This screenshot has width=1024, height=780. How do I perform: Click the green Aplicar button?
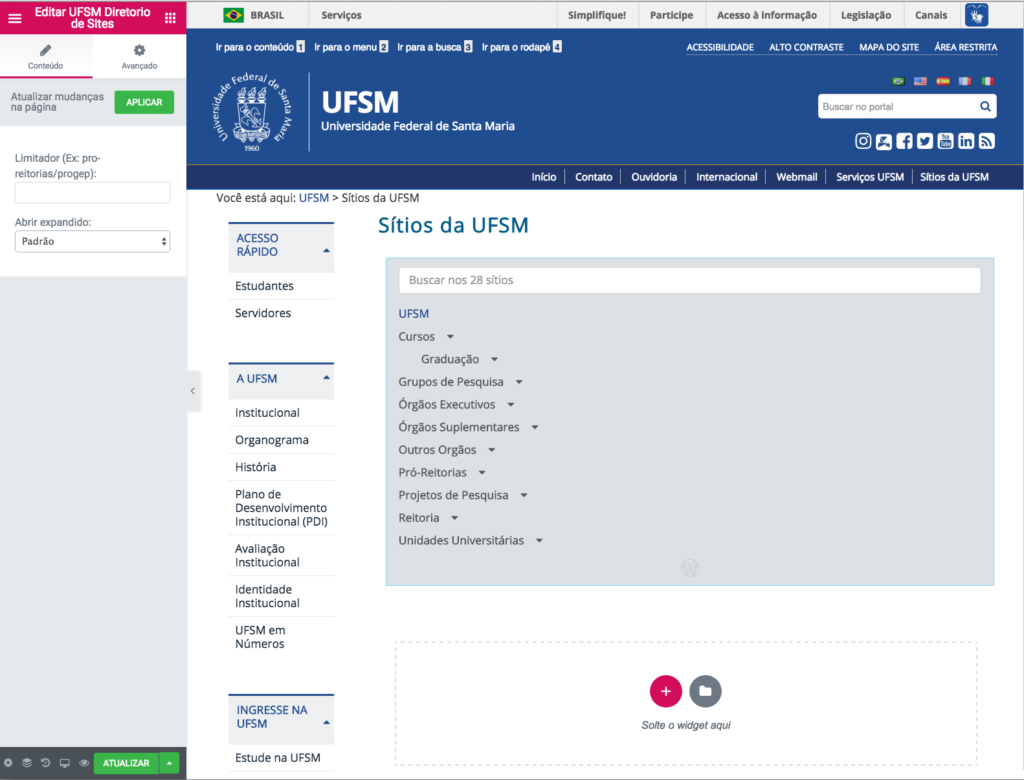pos(144,102)
